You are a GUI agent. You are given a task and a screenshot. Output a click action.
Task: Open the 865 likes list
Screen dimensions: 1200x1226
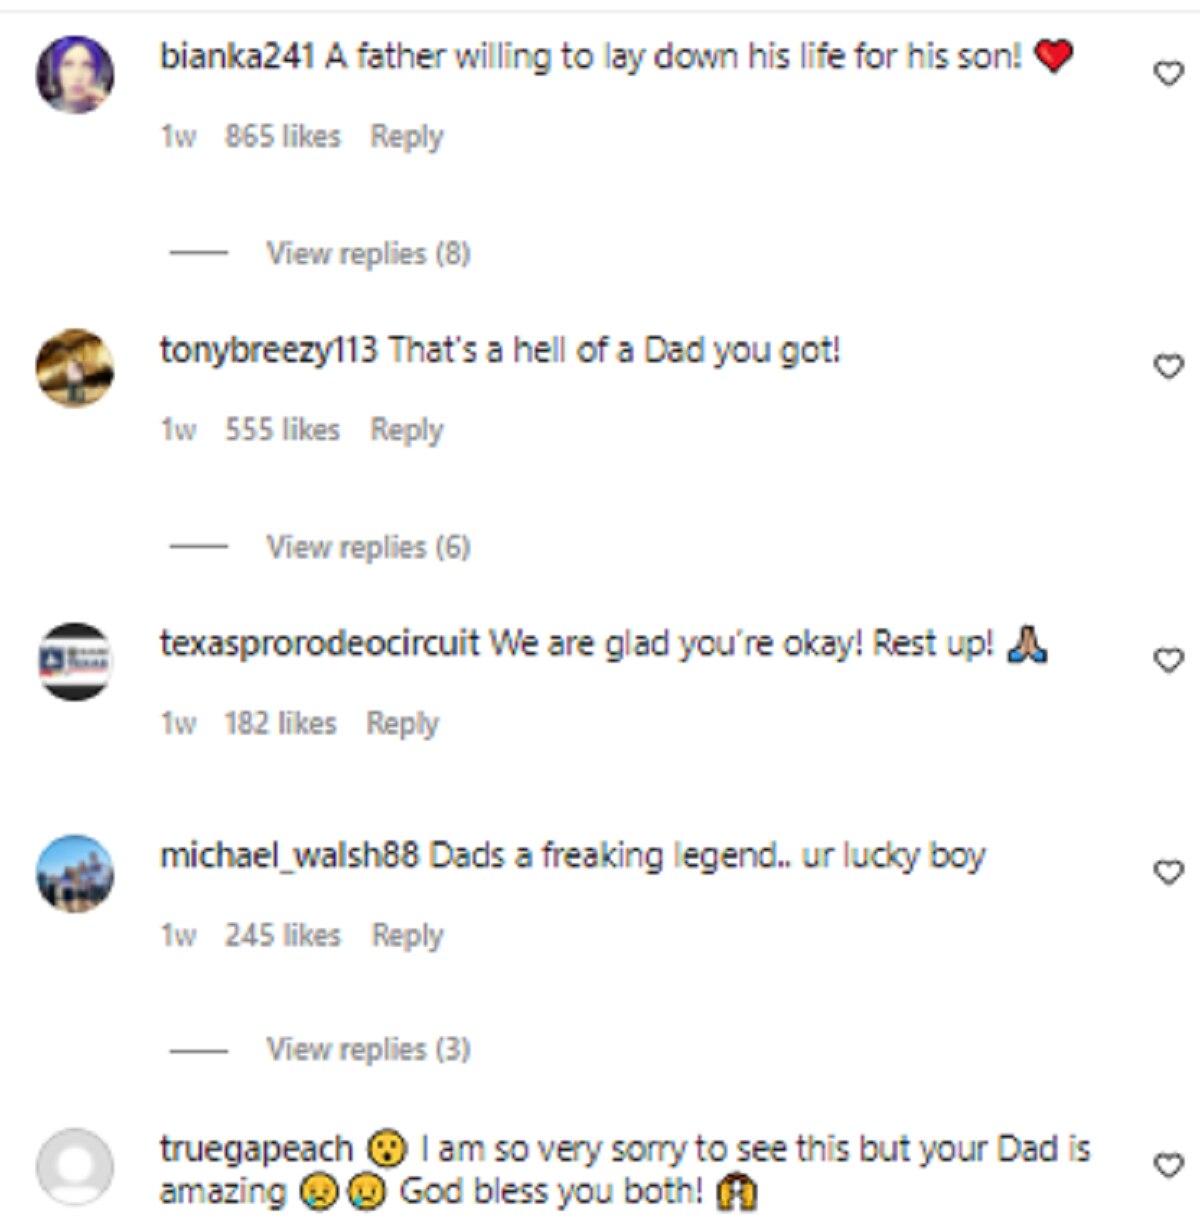point(282,136)
